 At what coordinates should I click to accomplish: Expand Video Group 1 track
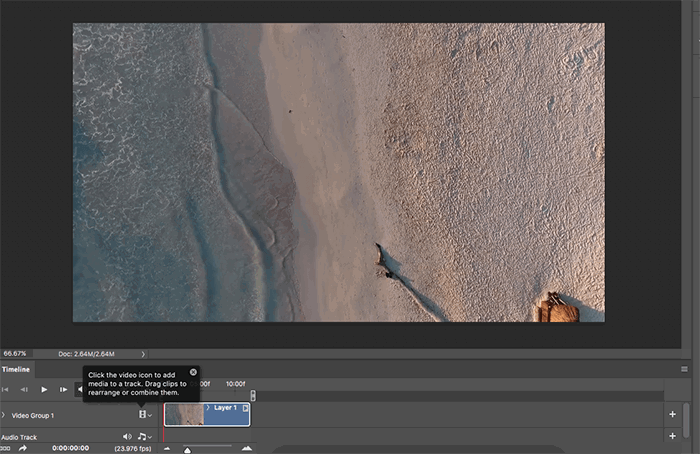[4, 415]
